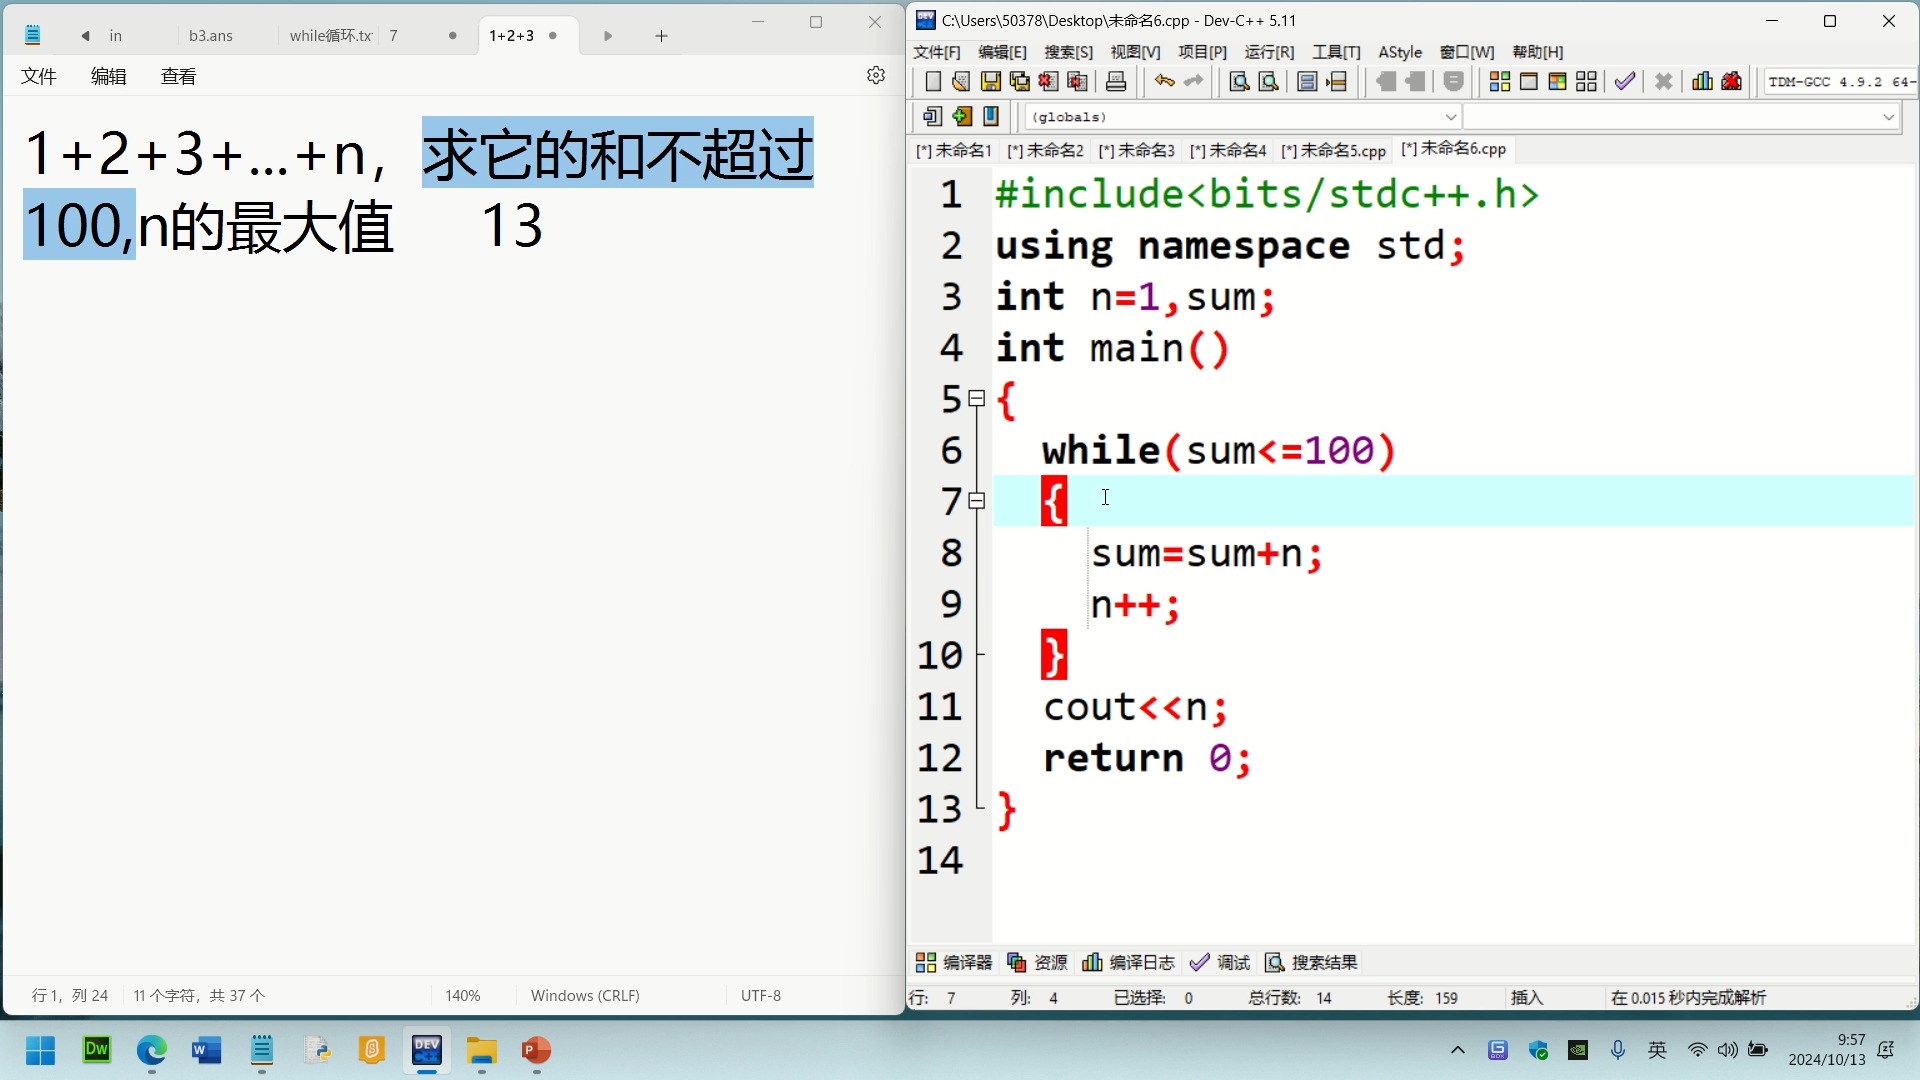Open Microsoft Edge from taskbar
Screen dimensions: 1920x1080
tap(152, 1051)
